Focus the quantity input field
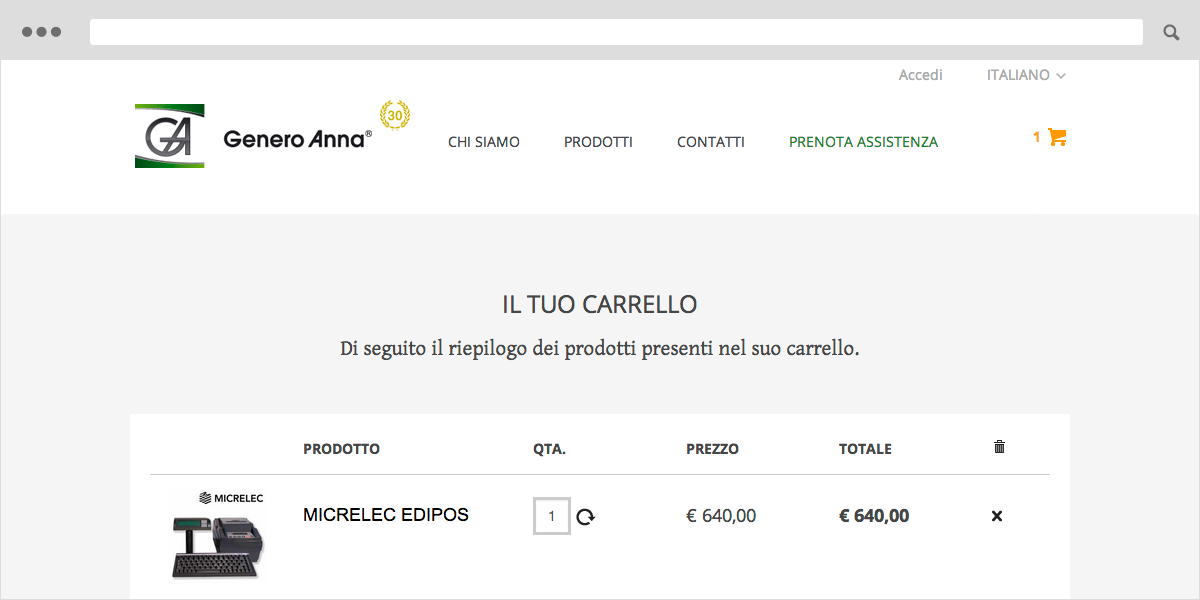Image resolution: width=1200 pixels, height=600 pixels. pos(552,516)
